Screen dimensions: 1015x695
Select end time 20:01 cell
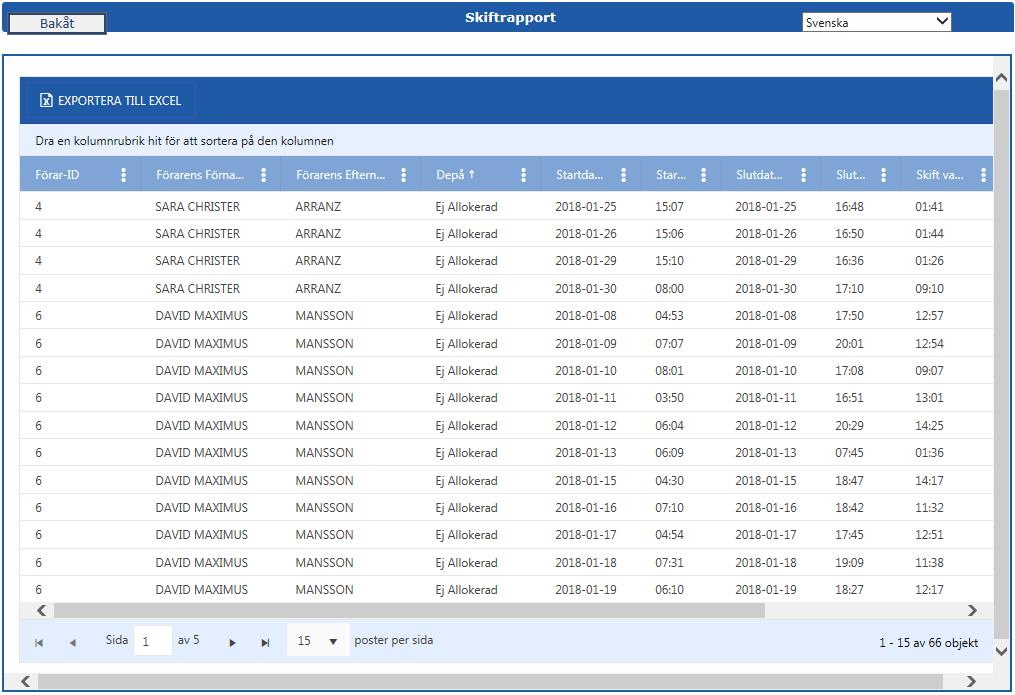[x=849, y=344]
